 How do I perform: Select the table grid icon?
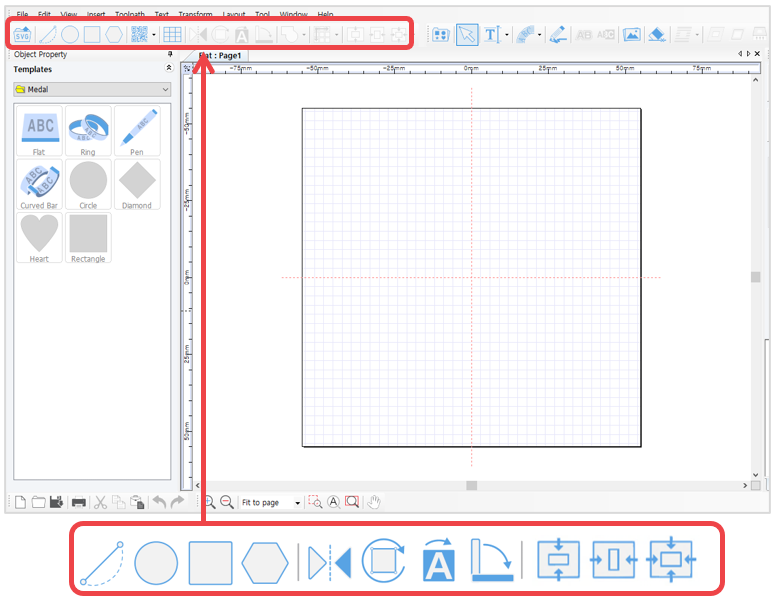172,34
